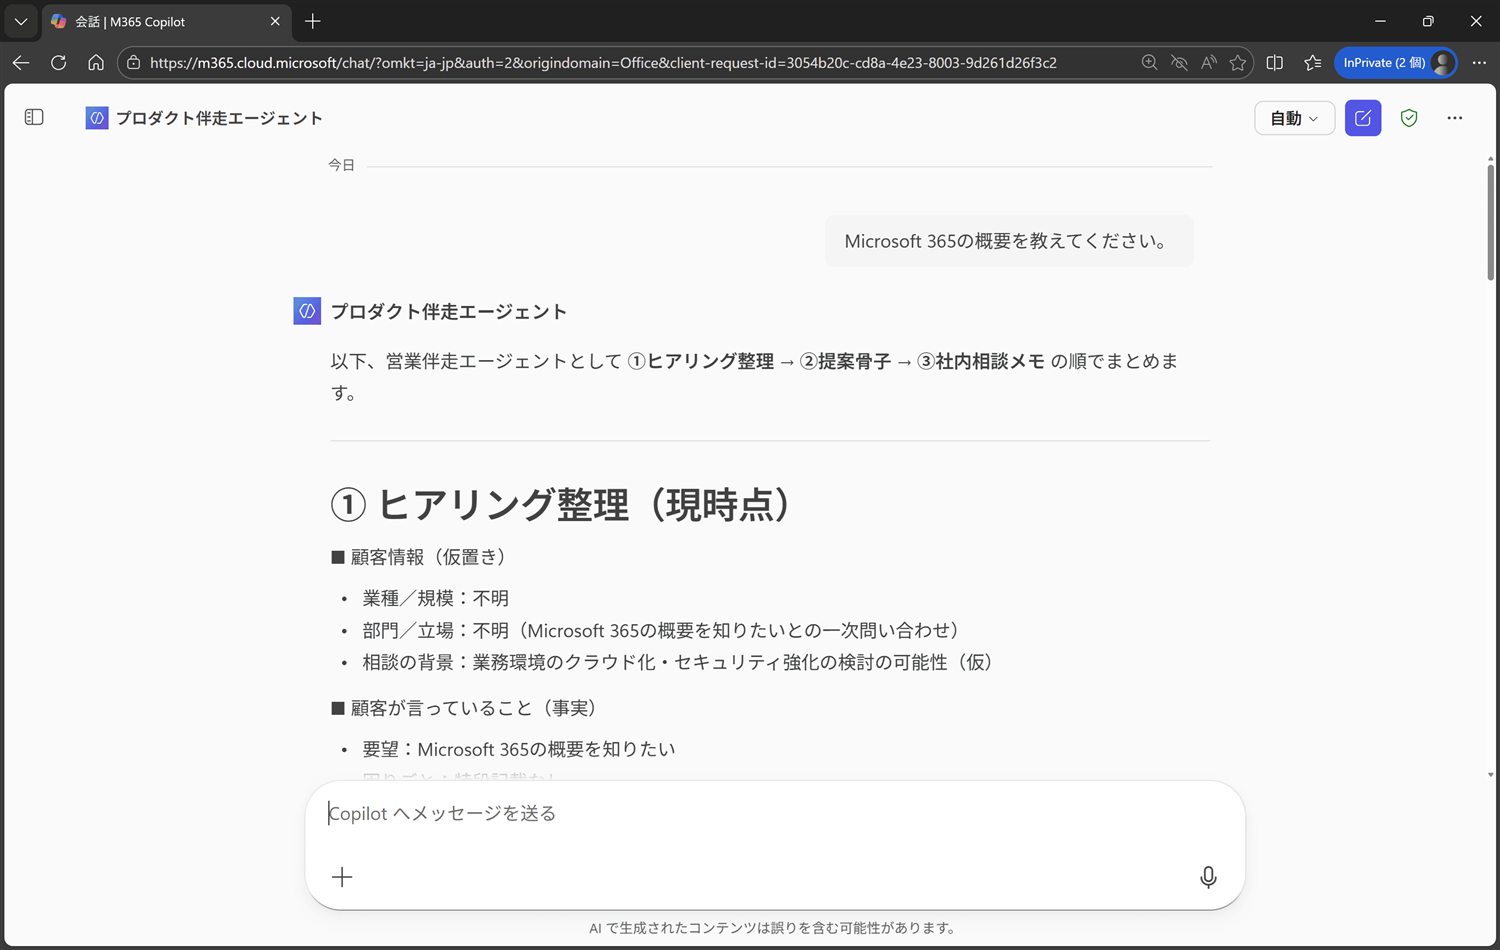Click the 業種／規模：不明 bullet
This screenshot has height=950, width=1500.
coord(435,598)
